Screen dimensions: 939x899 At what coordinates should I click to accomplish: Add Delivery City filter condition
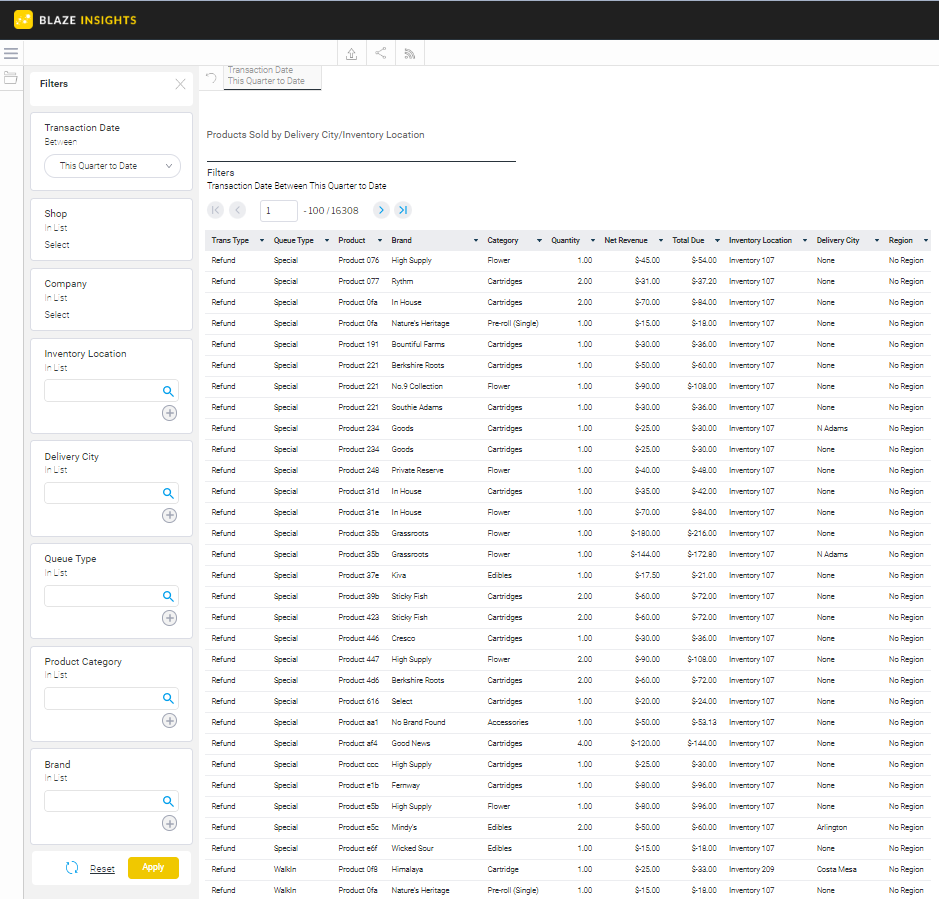[x=169, y=516]
